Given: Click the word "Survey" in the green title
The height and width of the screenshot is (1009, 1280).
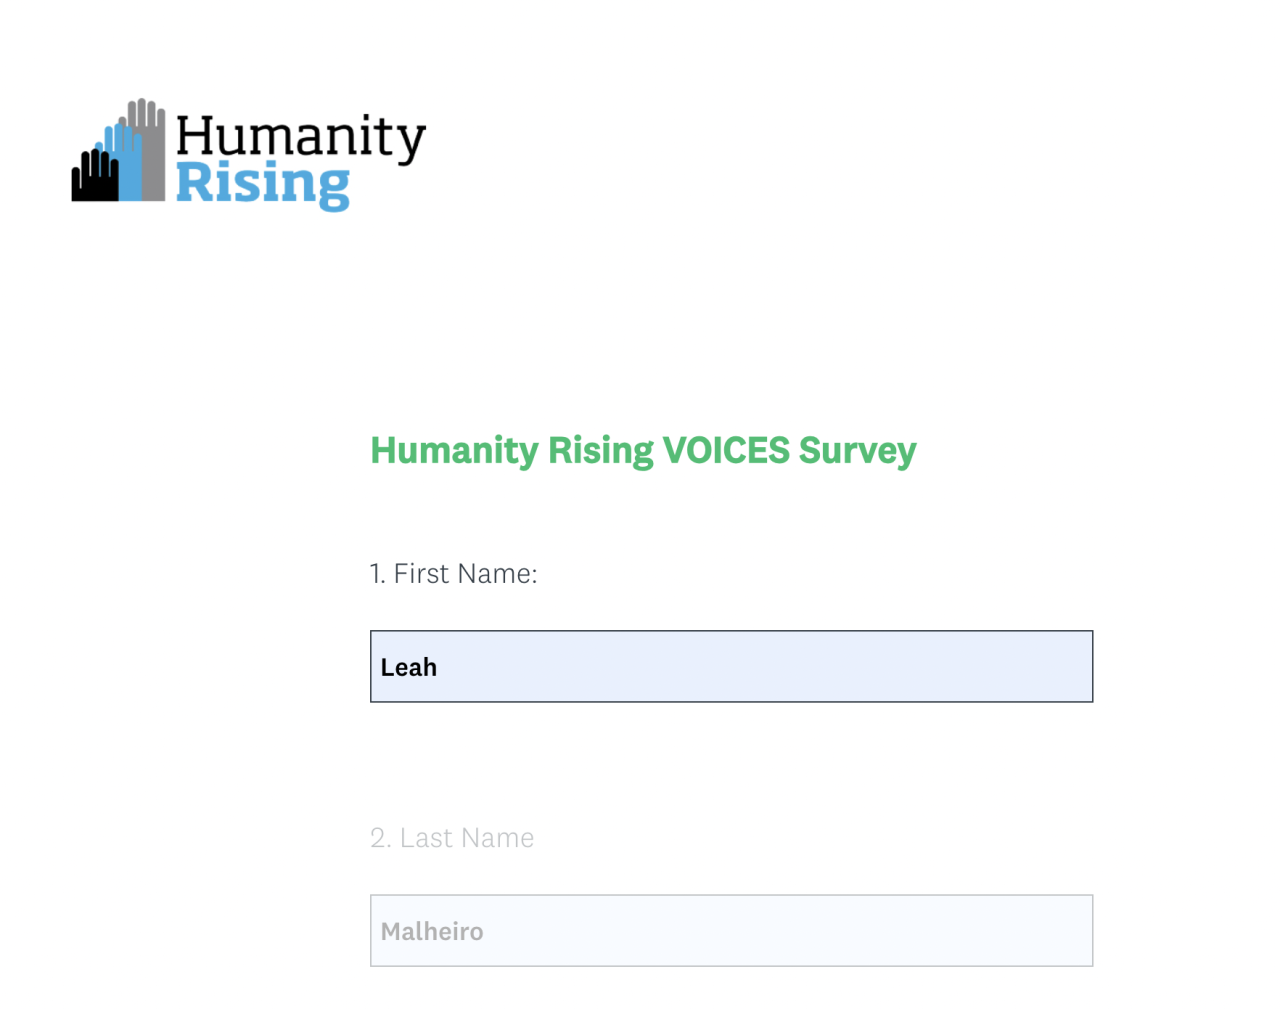Looking at the screenshot, I should (857, 450).
